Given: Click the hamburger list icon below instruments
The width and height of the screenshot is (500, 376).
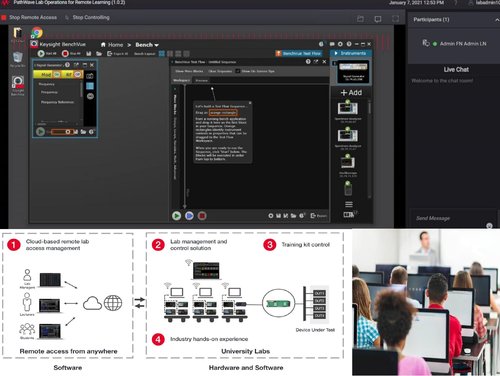Looking at the screenshot, I should [x=349, y=204].
